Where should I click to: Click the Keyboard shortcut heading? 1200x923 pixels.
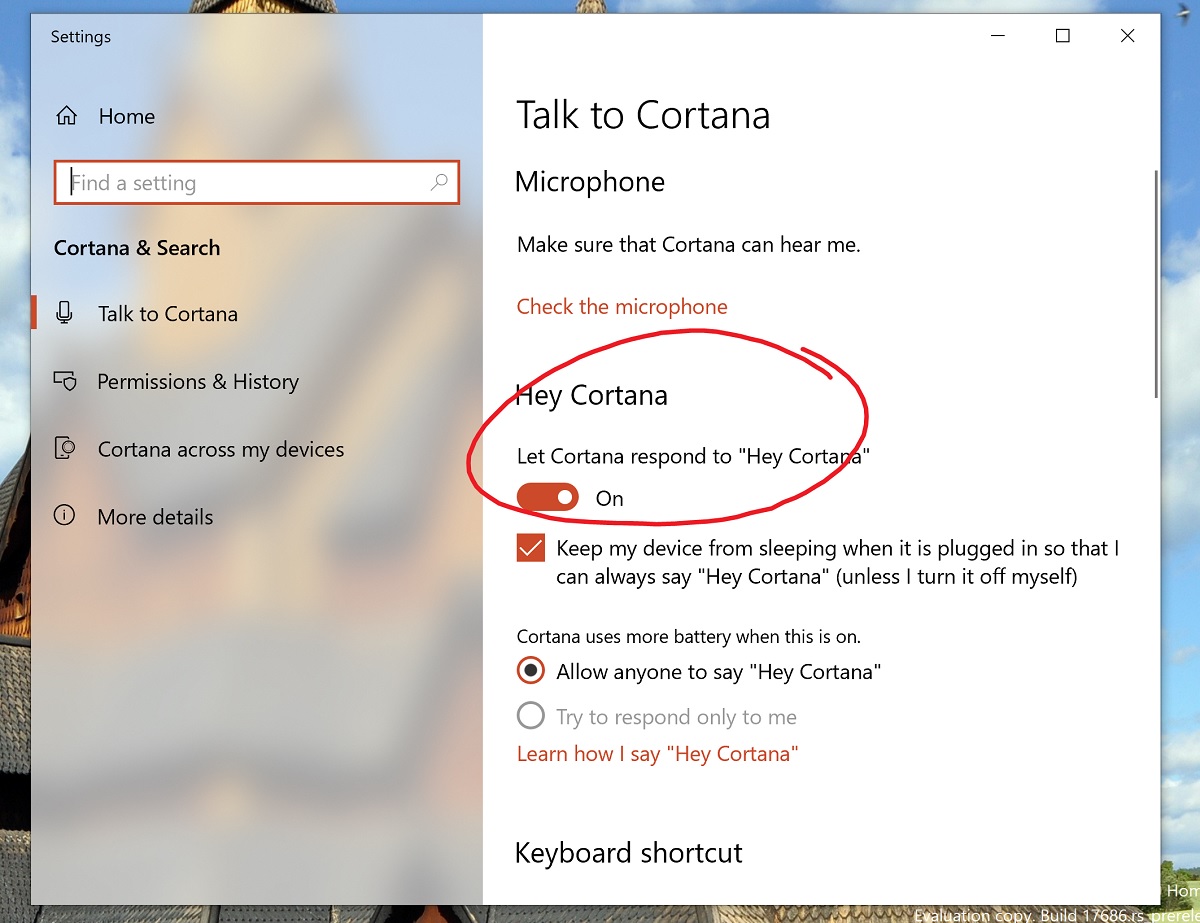click(x=629, y=853)
